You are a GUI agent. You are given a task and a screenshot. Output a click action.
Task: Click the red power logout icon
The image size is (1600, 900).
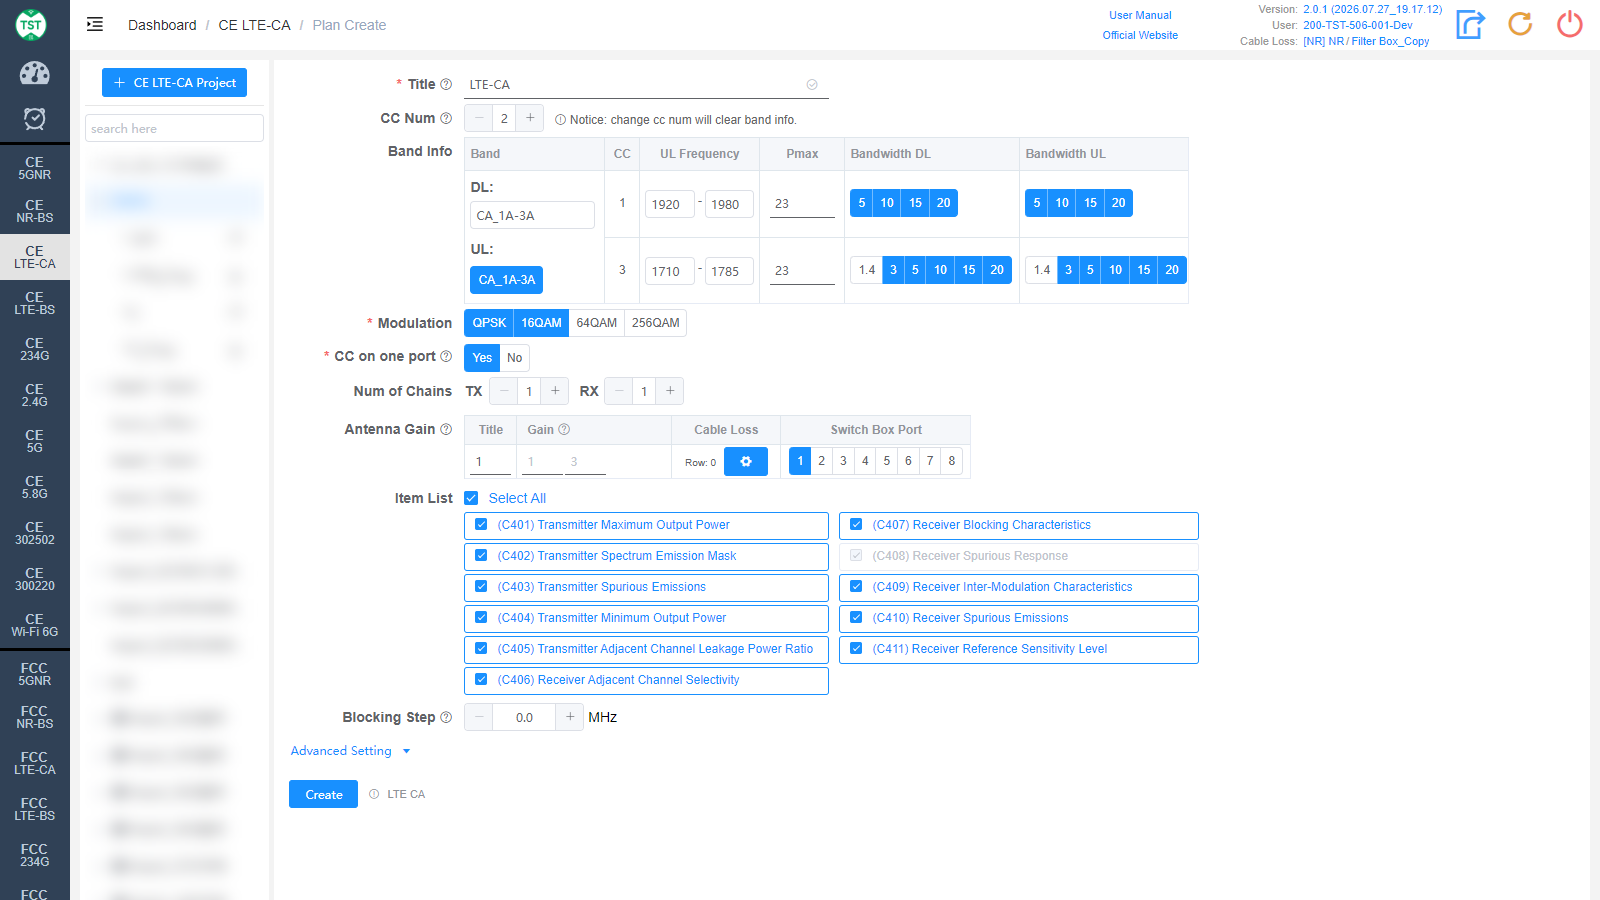point(1570,24)
